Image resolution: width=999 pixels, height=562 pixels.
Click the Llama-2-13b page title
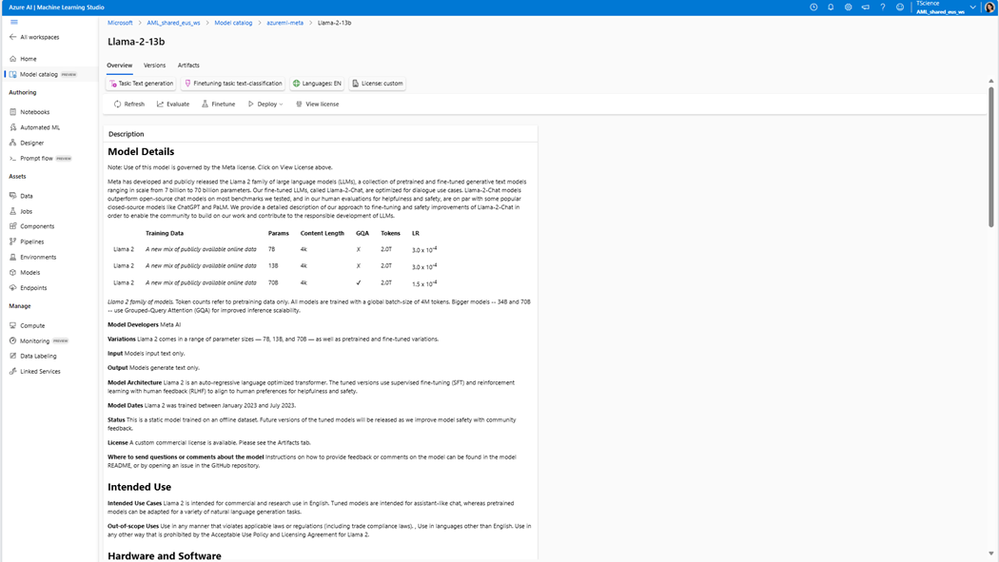pos(136,41)
